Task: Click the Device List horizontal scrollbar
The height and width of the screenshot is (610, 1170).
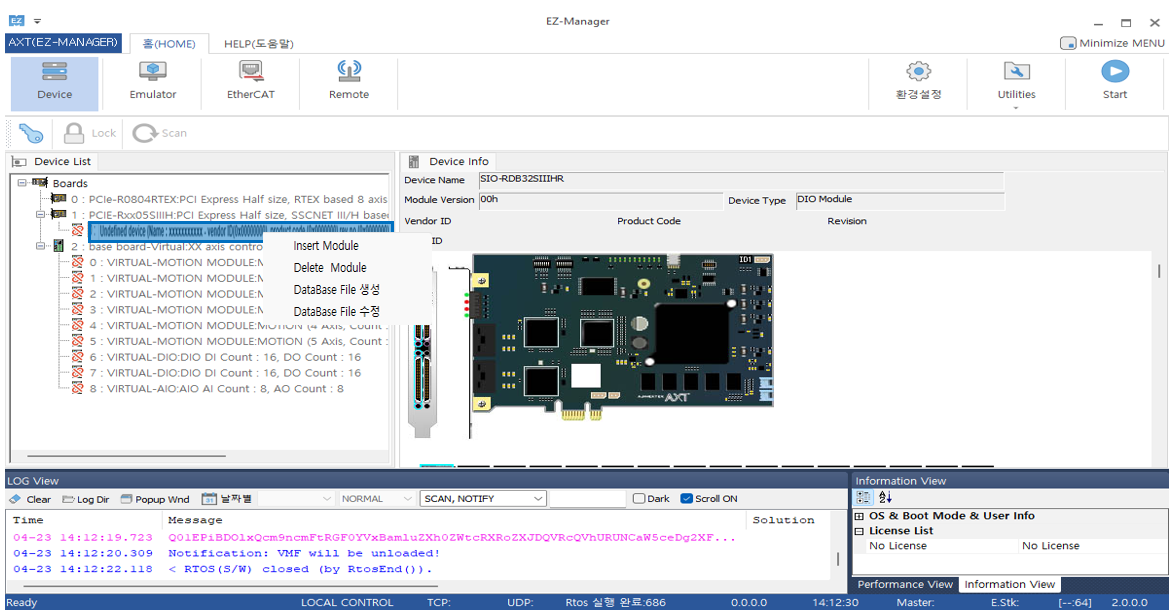Action: (127, 456)
